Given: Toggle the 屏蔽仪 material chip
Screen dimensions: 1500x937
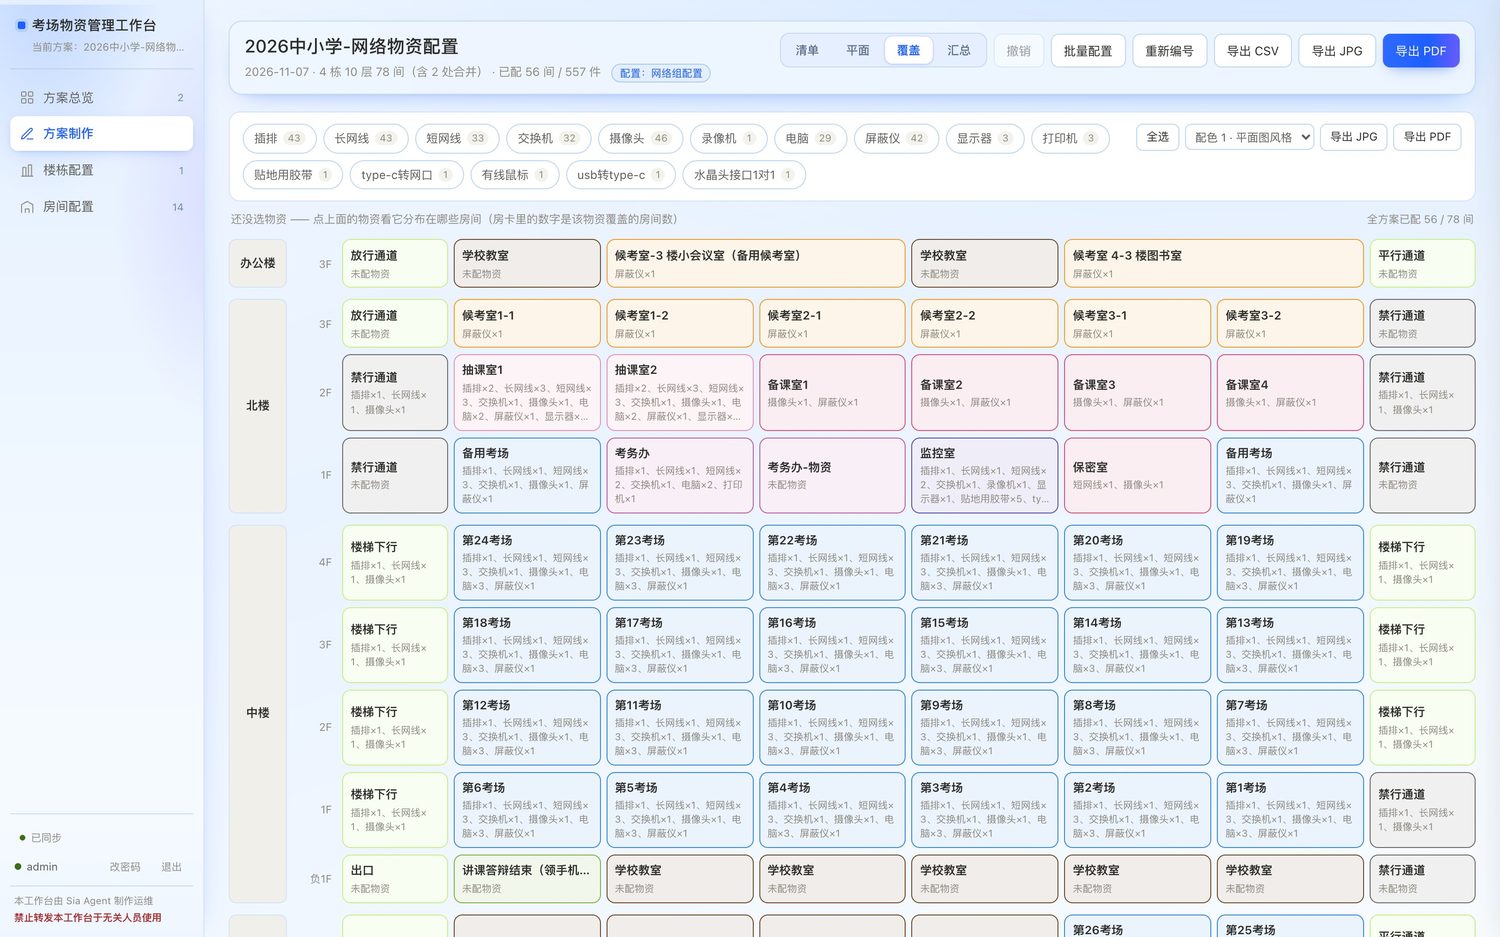Looking at the screenshot, I should coord(895,139).
